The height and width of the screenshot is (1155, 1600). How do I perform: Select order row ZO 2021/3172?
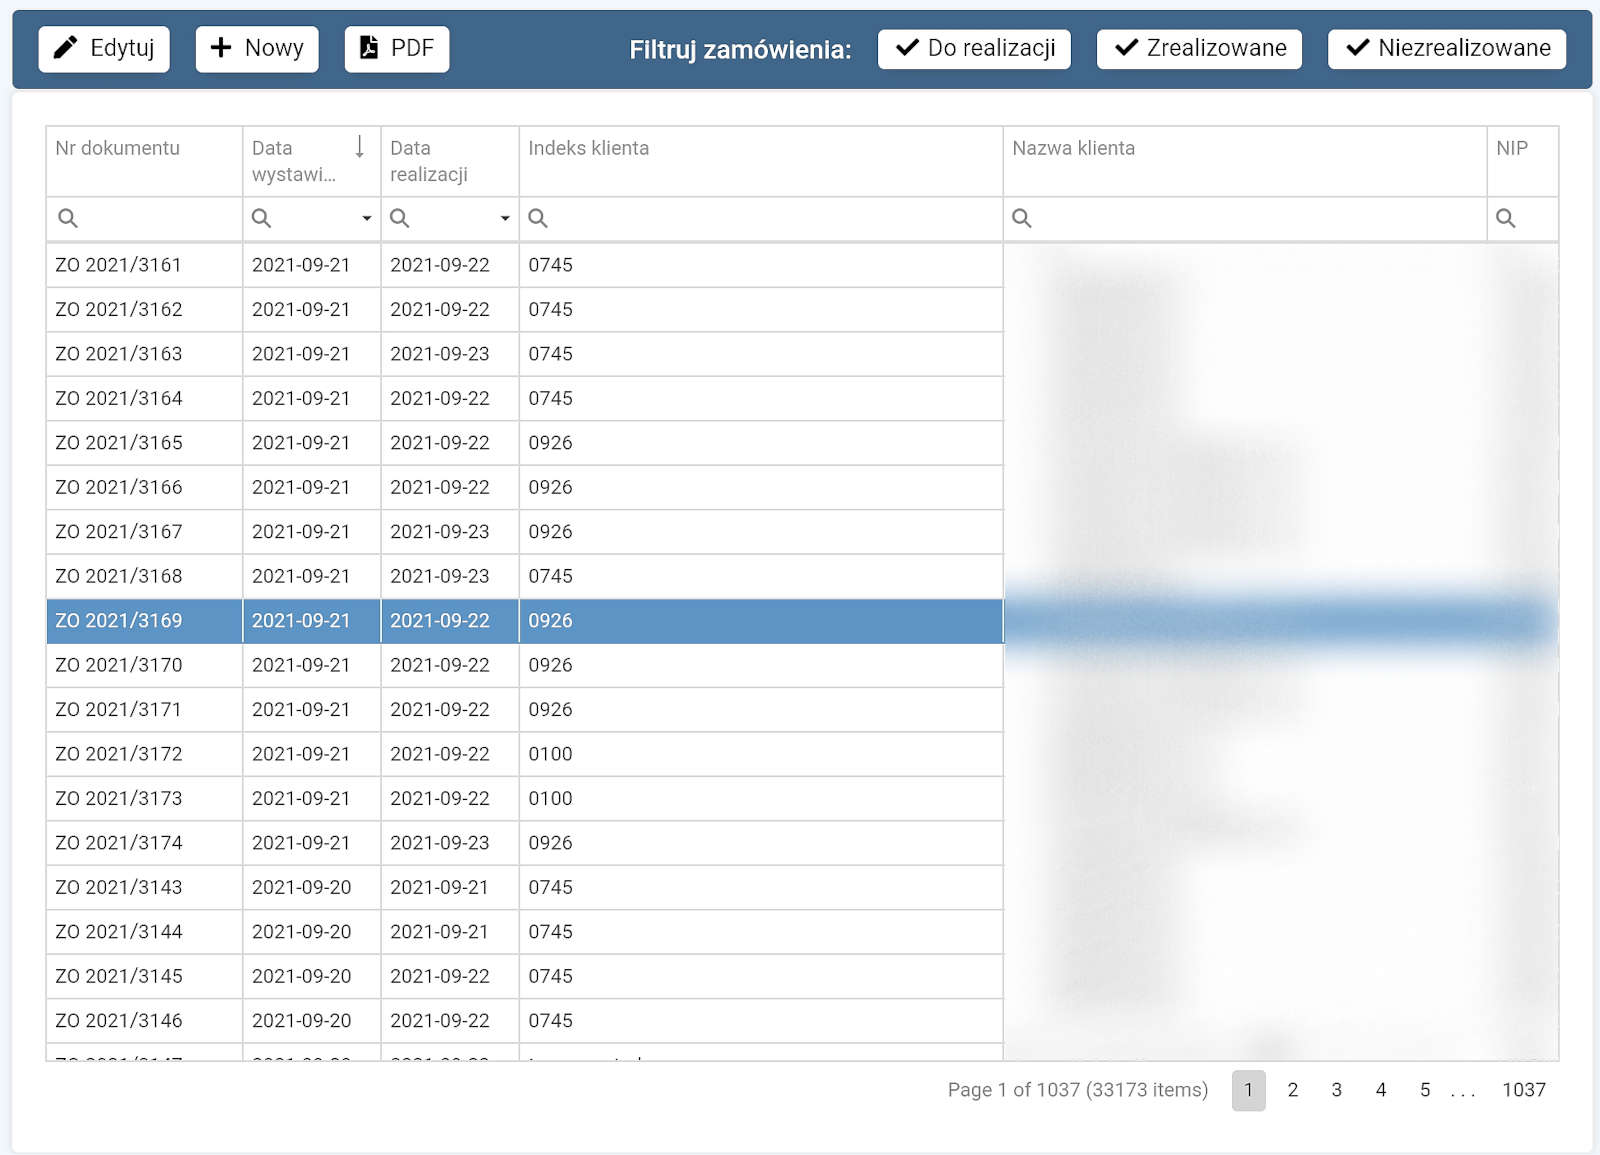click(119, 754)
